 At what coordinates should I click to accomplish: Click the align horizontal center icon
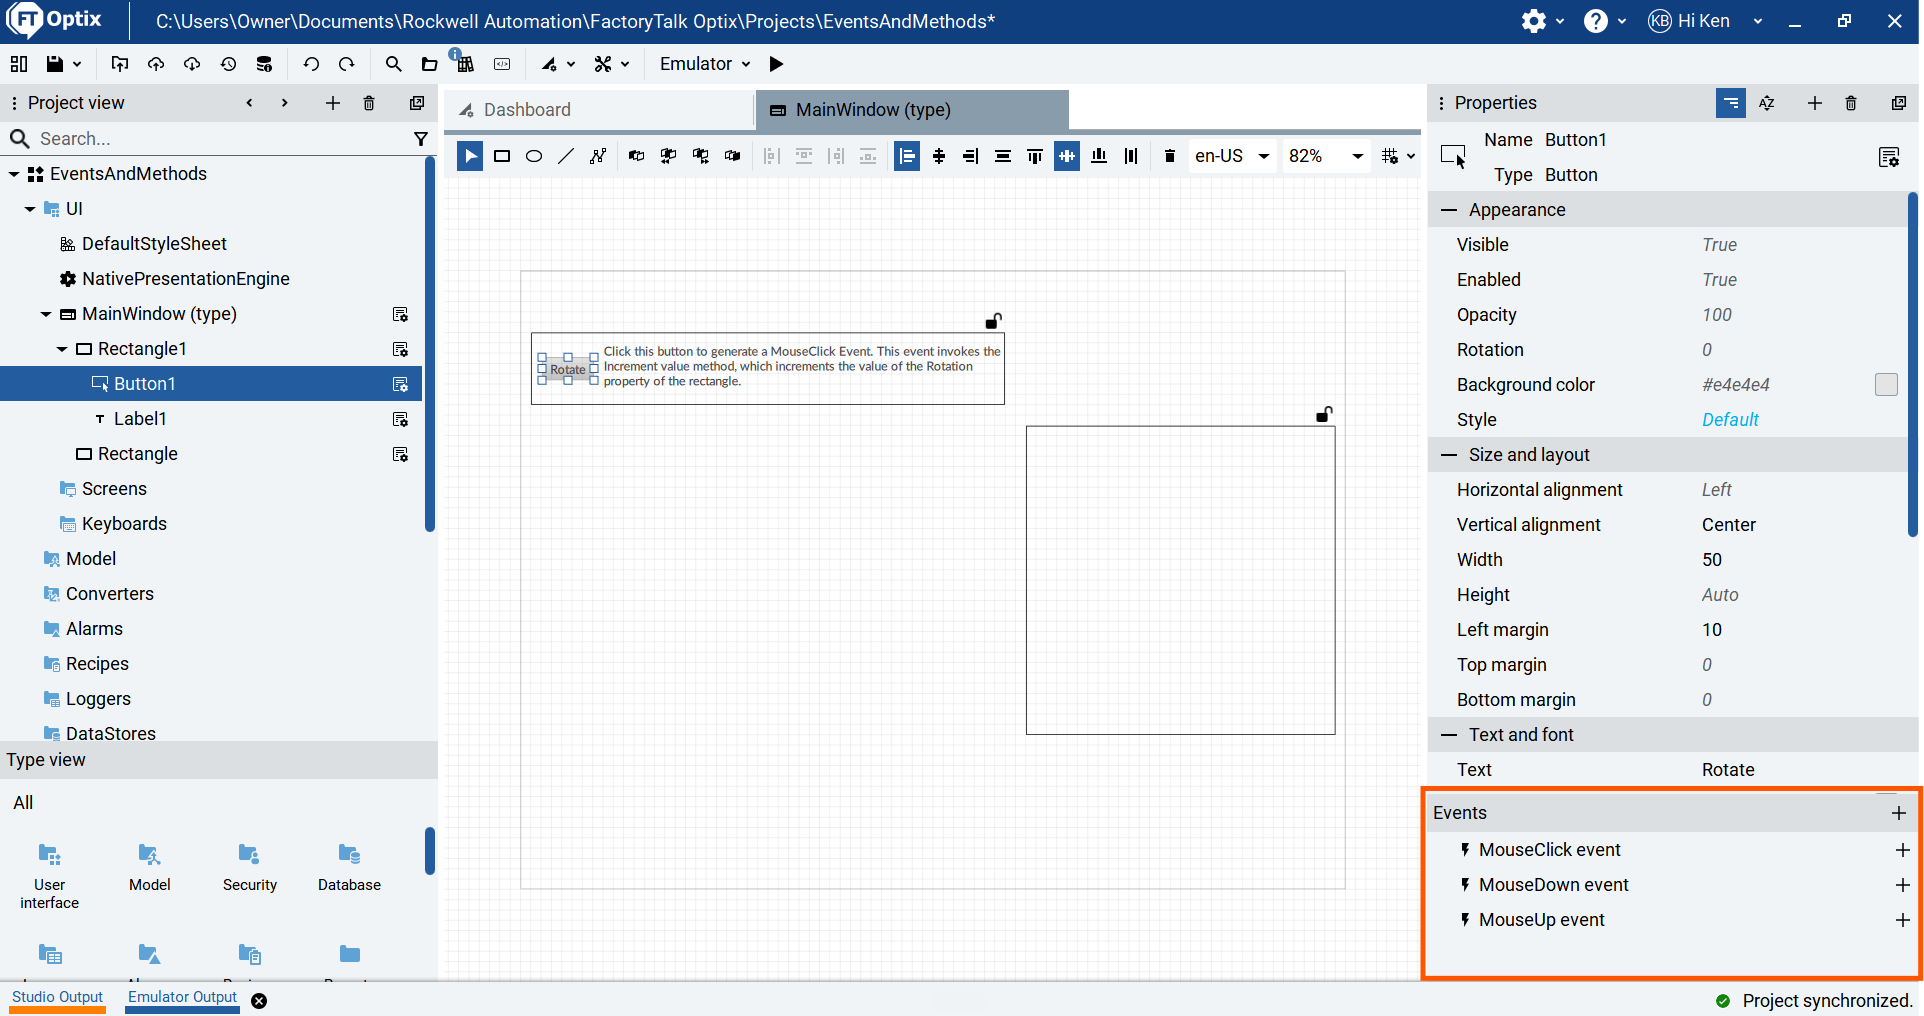tap(939, 156)
